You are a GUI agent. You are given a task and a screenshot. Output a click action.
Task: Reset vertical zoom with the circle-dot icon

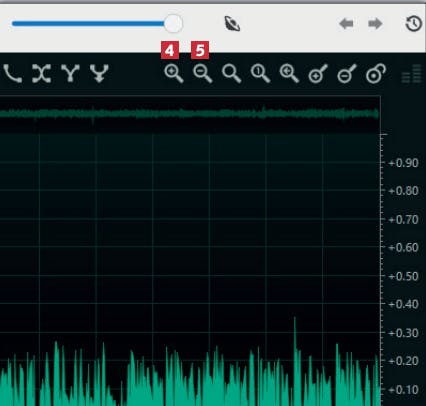tap(376, 73)
